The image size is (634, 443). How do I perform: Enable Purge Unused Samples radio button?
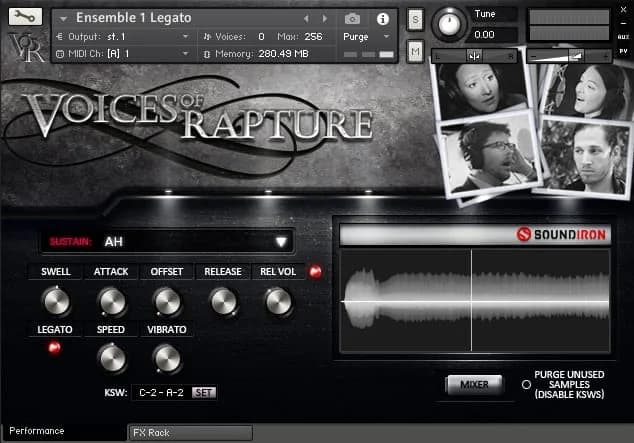(526, 384)
